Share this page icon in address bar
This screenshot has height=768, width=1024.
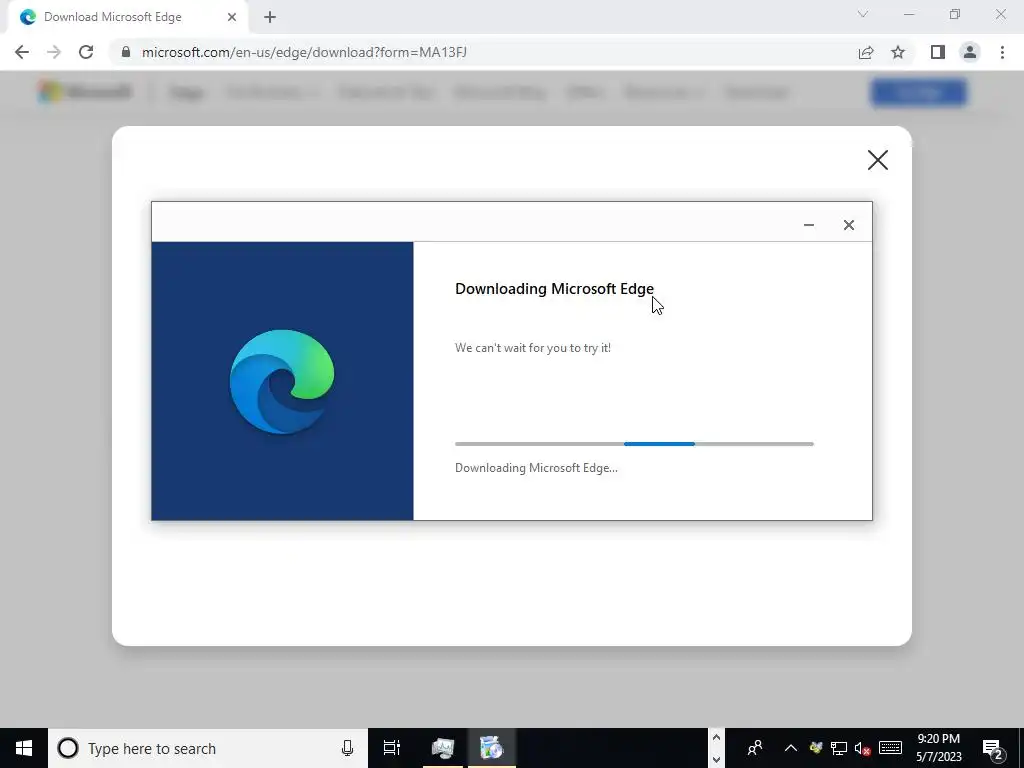(866, 52)
